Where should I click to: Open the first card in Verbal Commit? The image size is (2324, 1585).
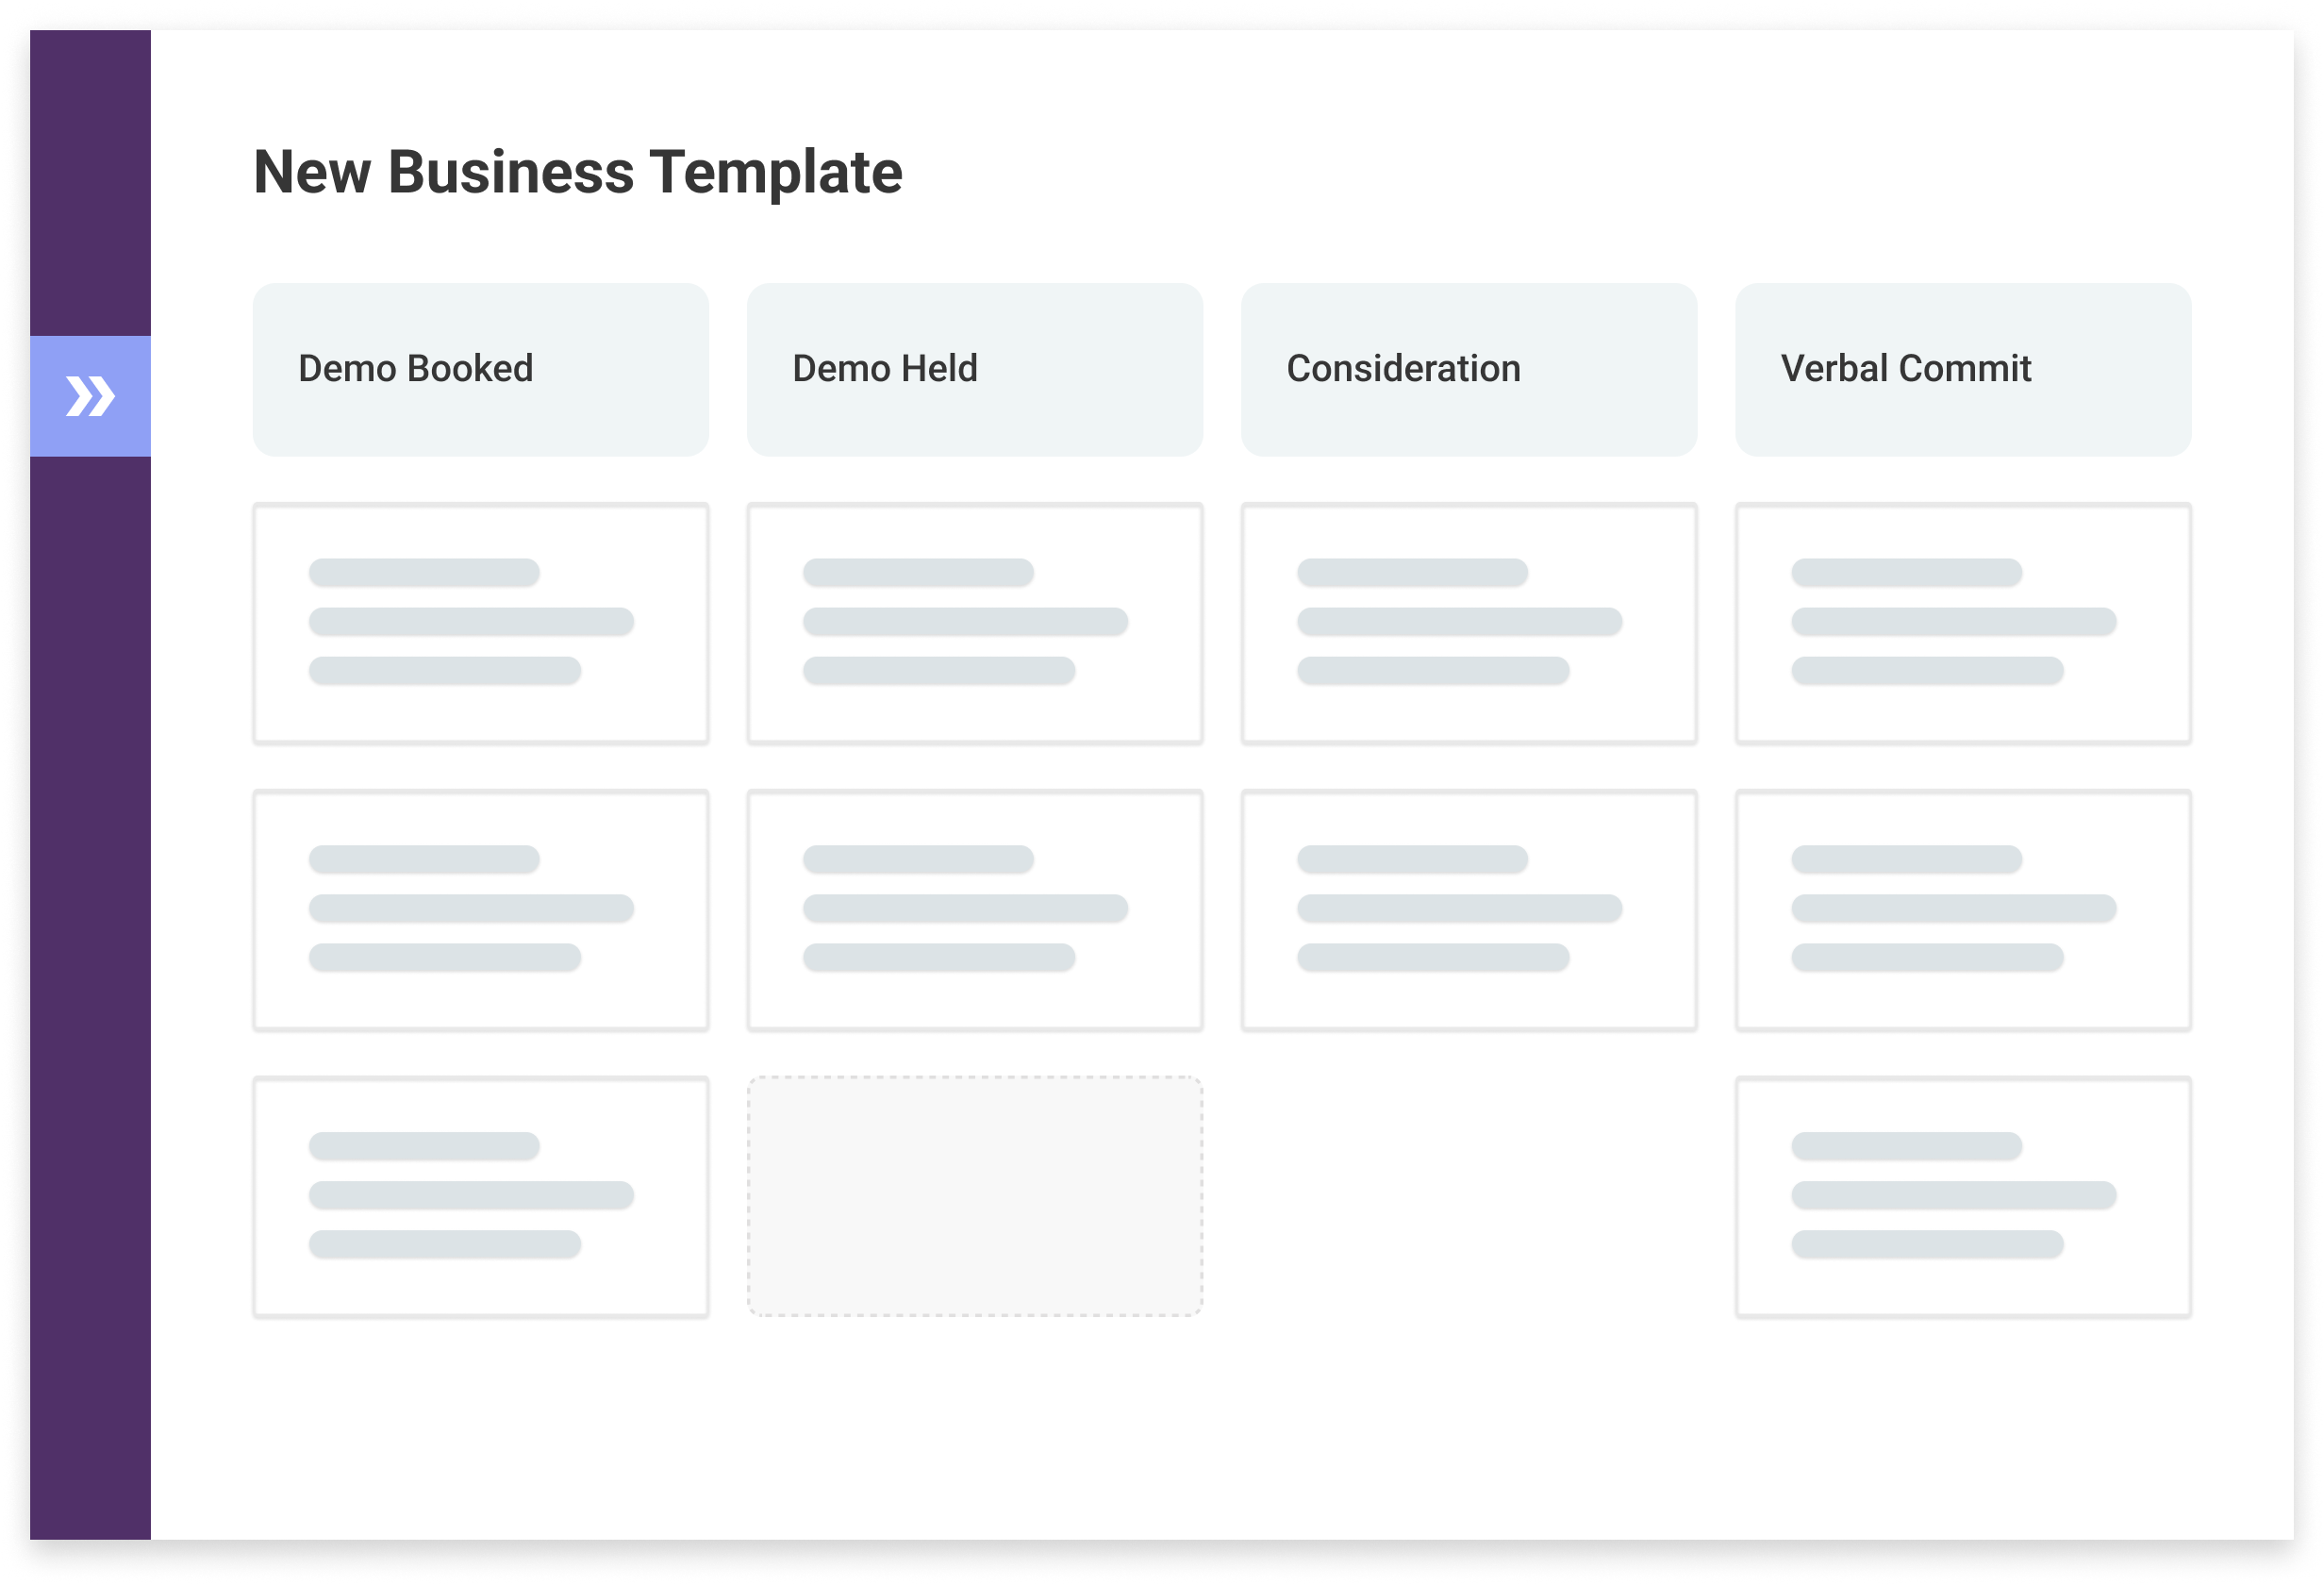click(1962, 625)
